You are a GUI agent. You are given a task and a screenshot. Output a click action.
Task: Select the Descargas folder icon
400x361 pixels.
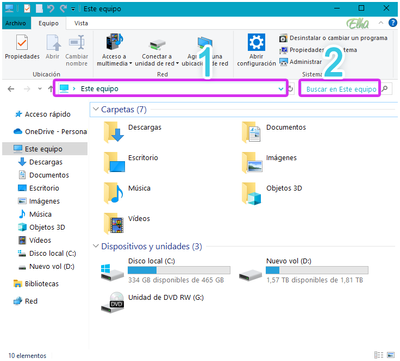click(x=114, y=132)
